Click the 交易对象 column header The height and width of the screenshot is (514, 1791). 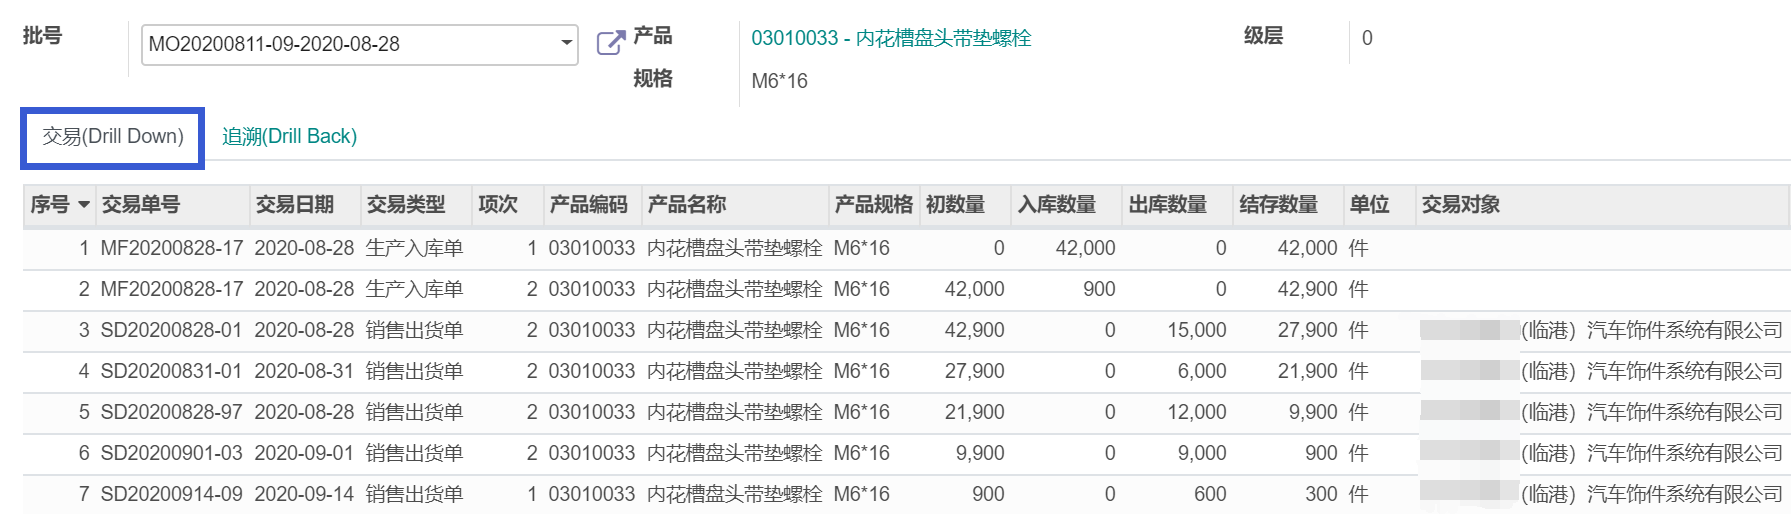pyautogui.click(x=1460, y=205)
